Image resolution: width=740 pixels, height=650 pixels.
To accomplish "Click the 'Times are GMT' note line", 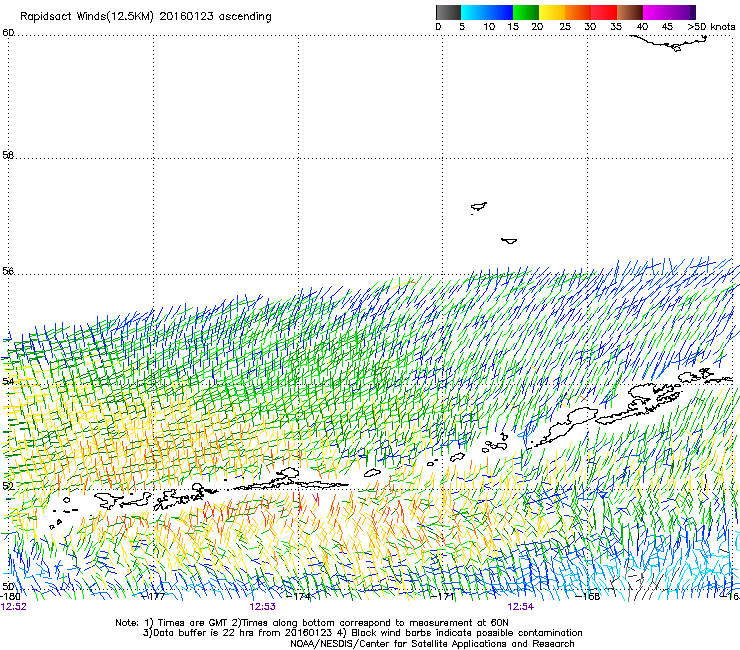I will (312, 623).
